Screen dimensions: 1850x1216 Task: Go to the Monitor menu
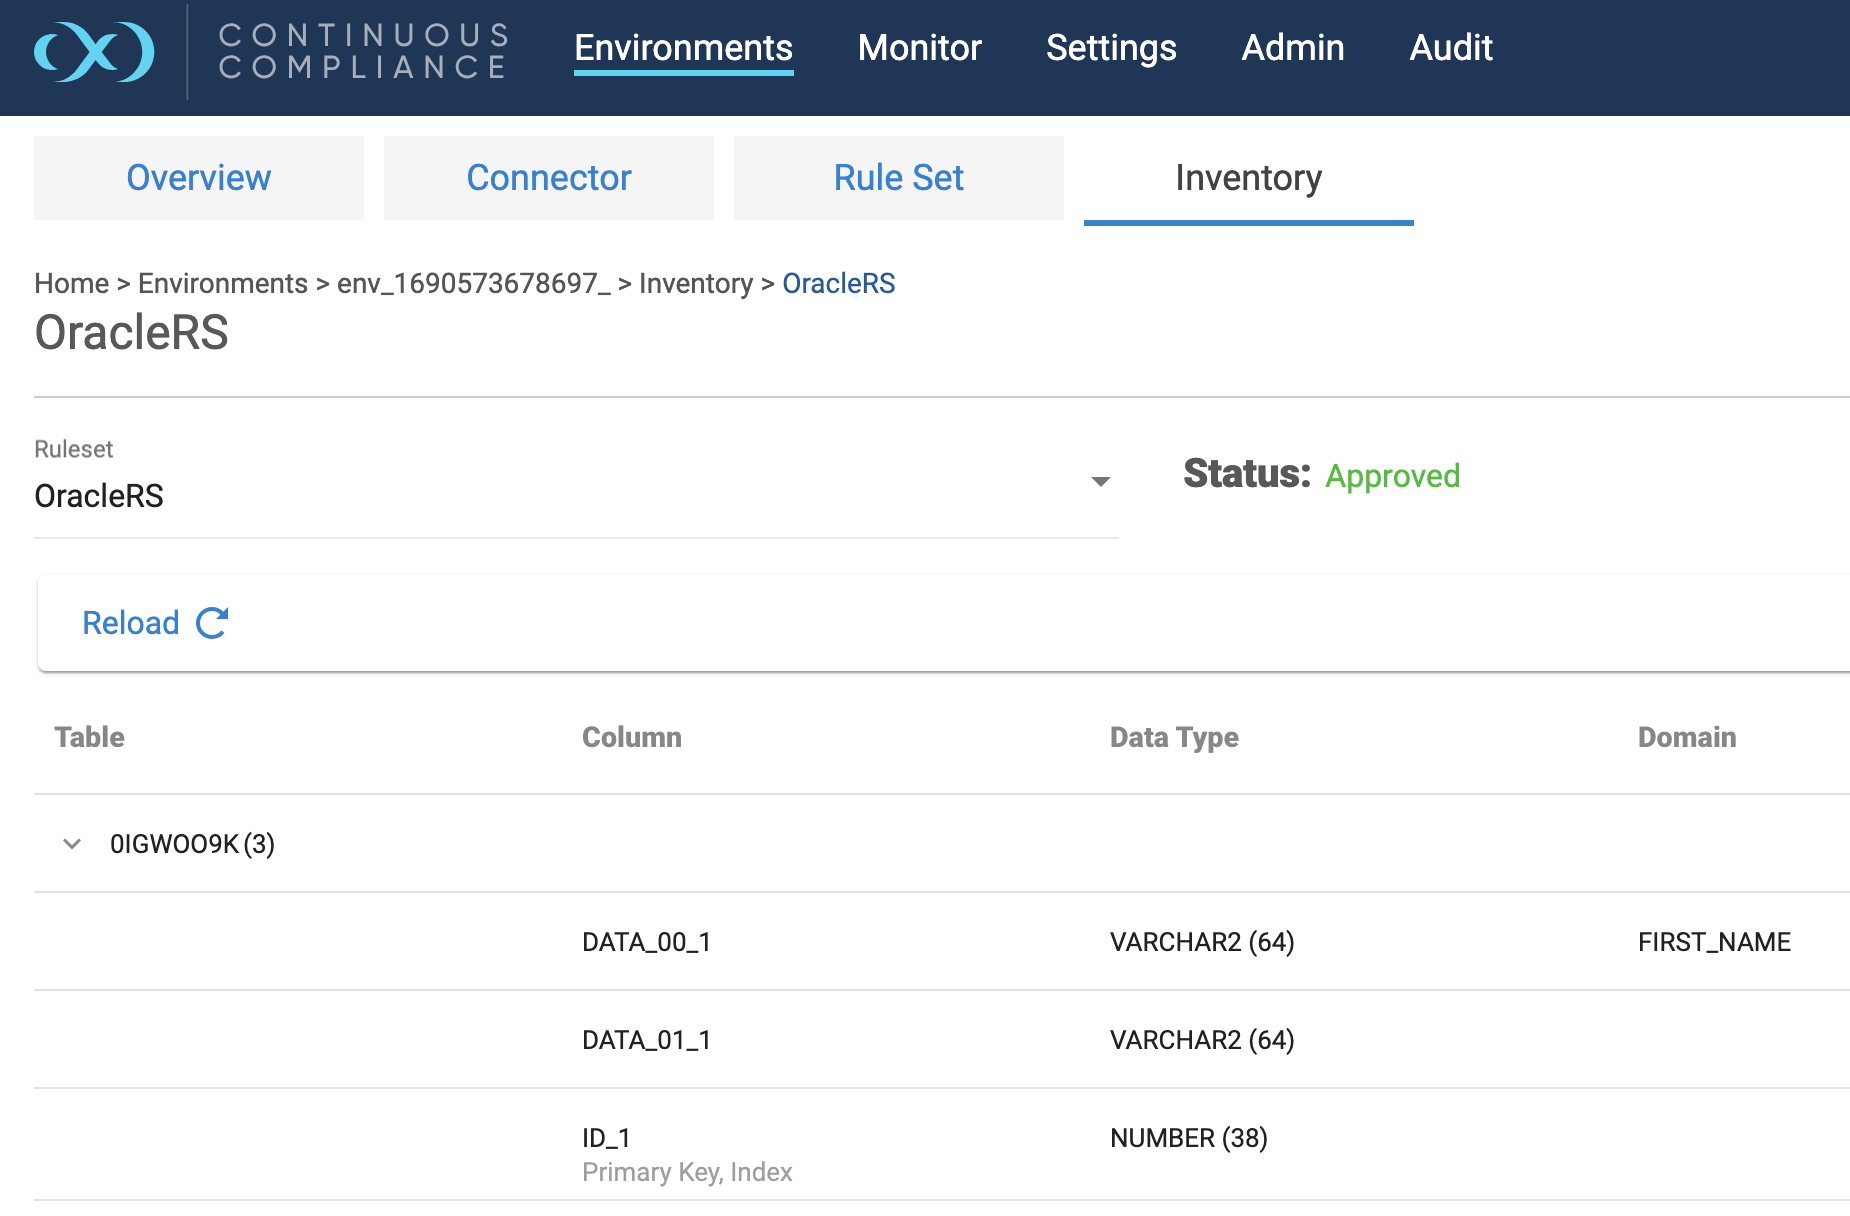tap(919, 48)
